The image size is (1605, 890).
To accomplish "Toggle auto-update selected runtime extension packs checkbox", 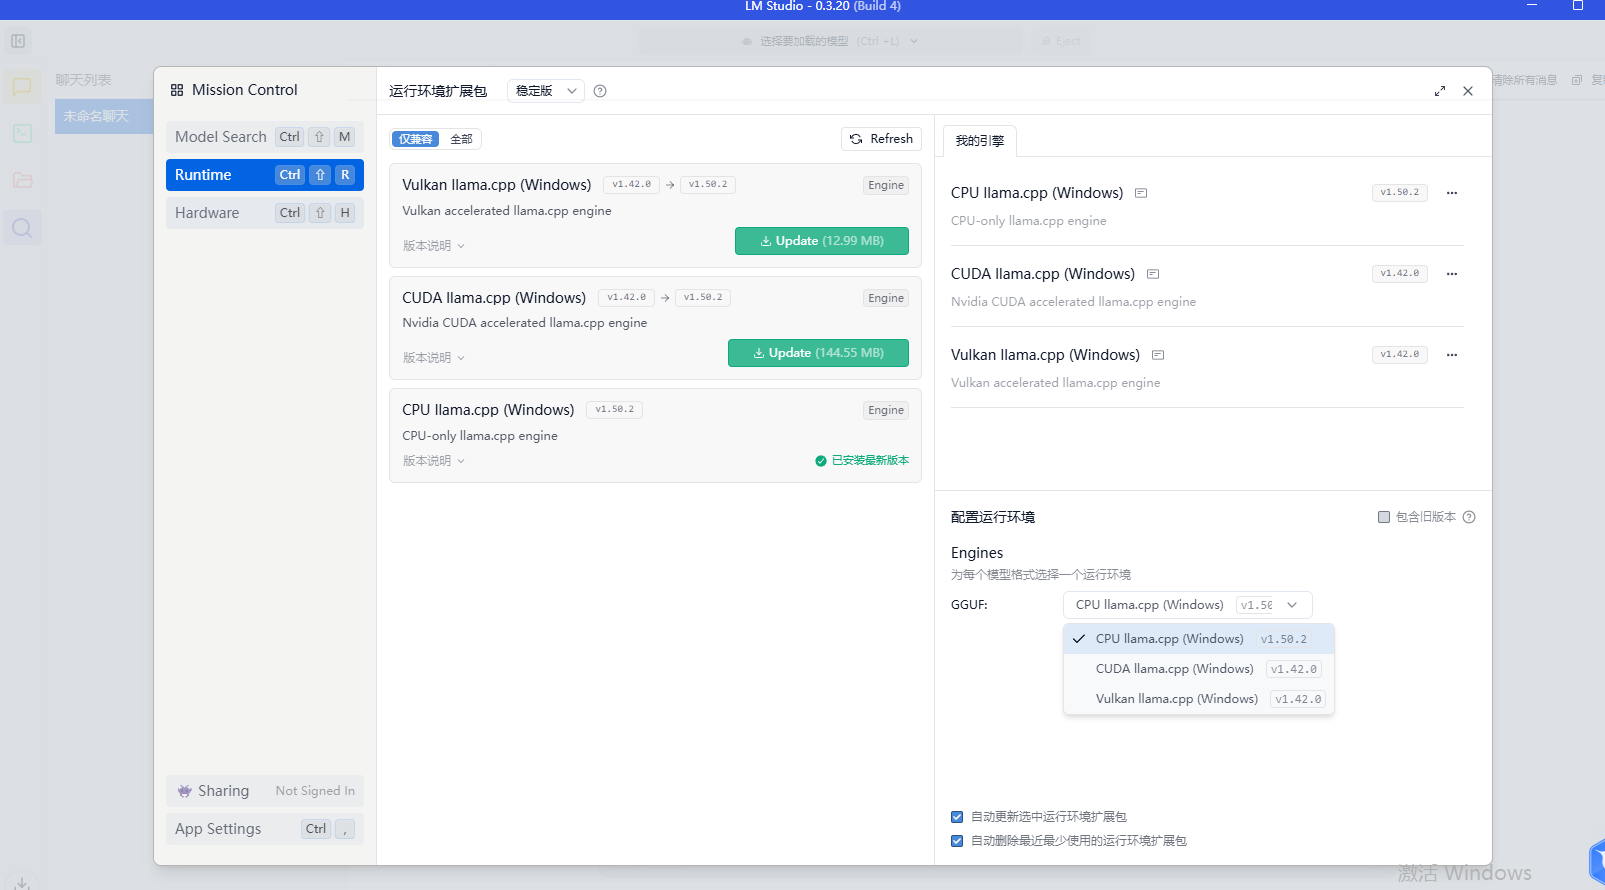I will click(x=957, y=817).
